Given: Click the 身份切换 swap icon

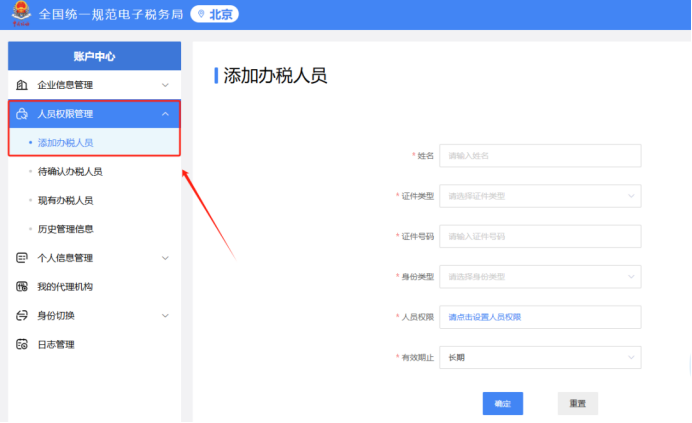Looking at the screenshot, I should [22, 315].
